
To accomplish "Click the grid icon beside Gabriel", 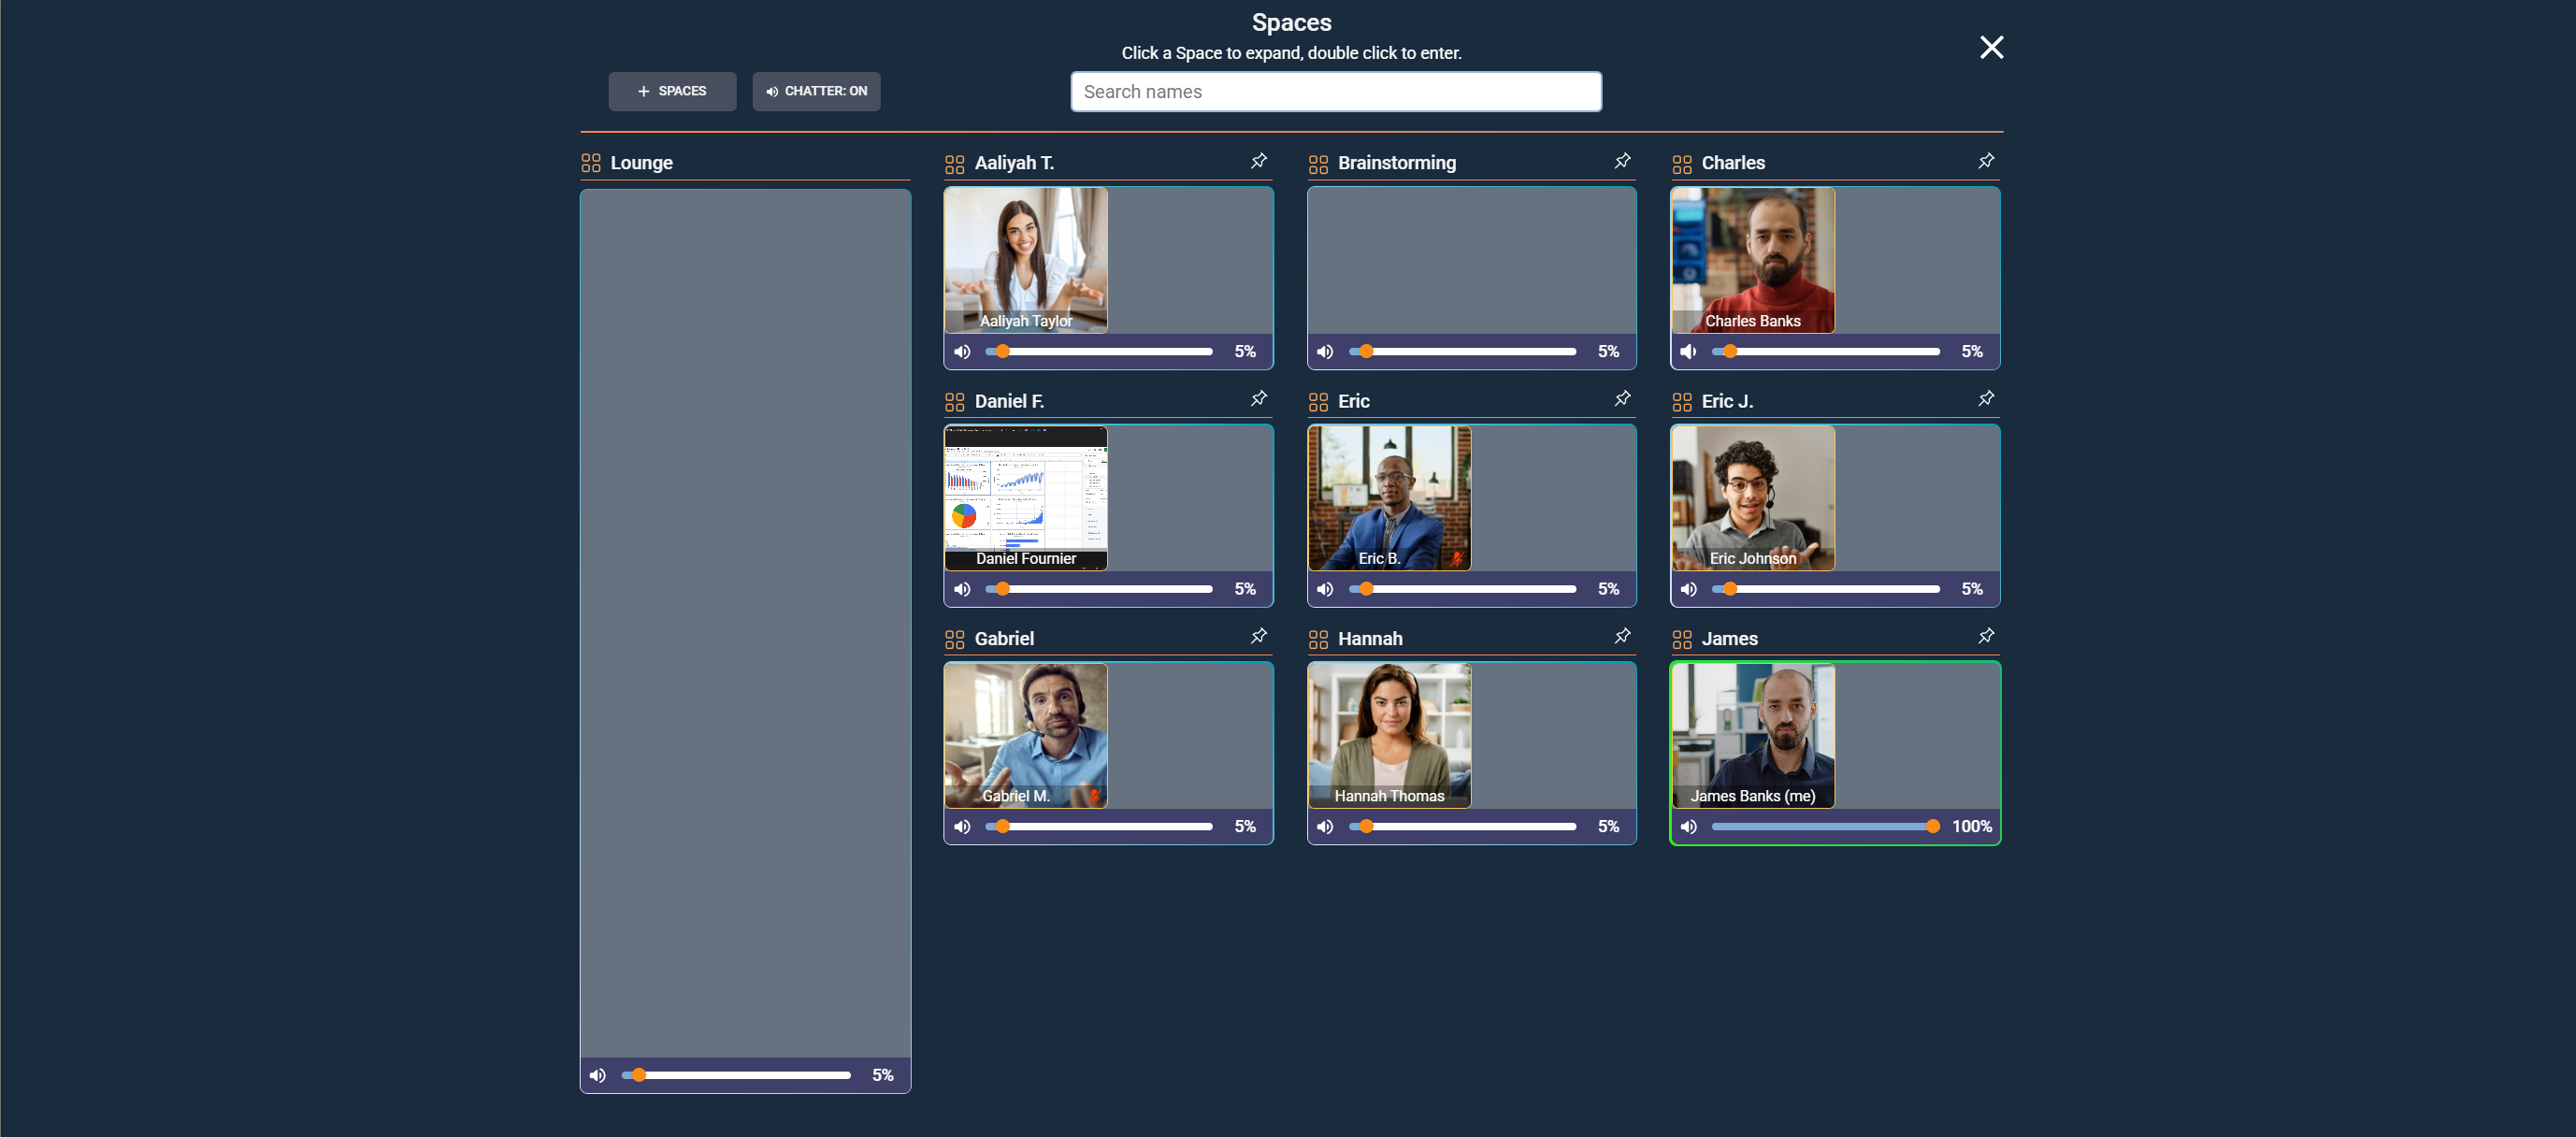I will [954, 639].
